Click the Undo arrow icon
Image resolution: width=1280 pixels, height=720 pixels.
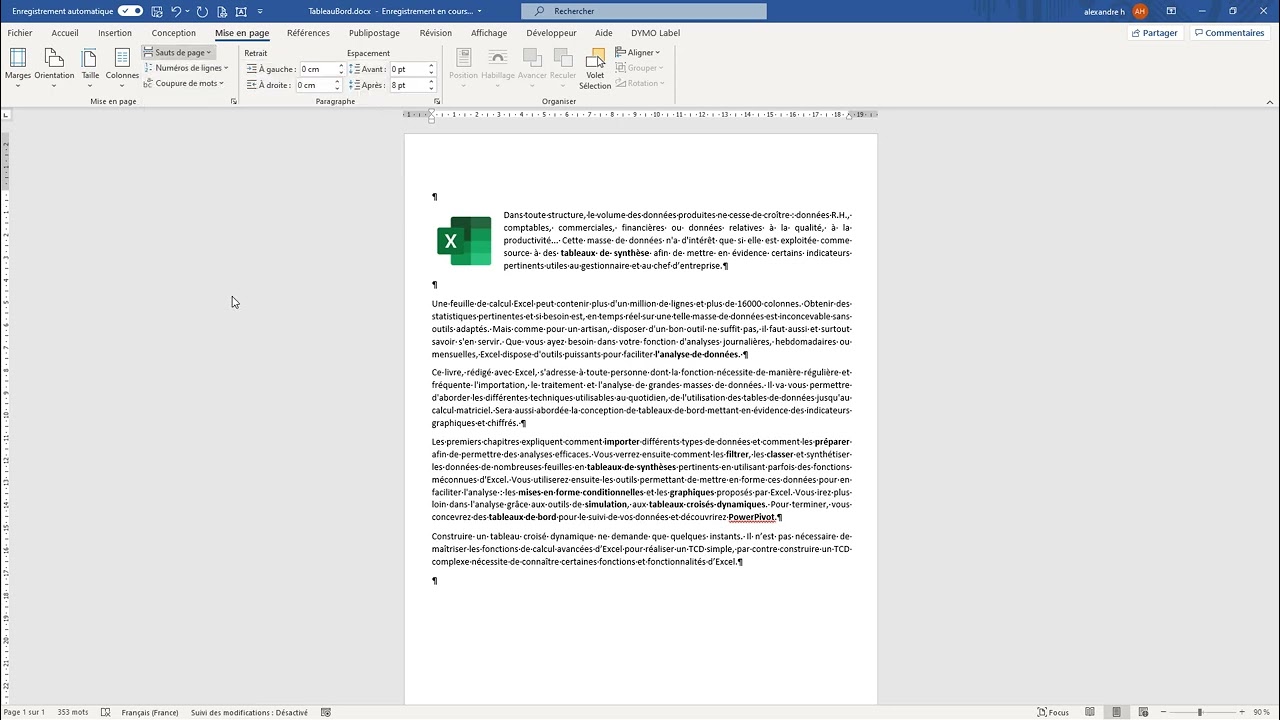coord(176,11)
